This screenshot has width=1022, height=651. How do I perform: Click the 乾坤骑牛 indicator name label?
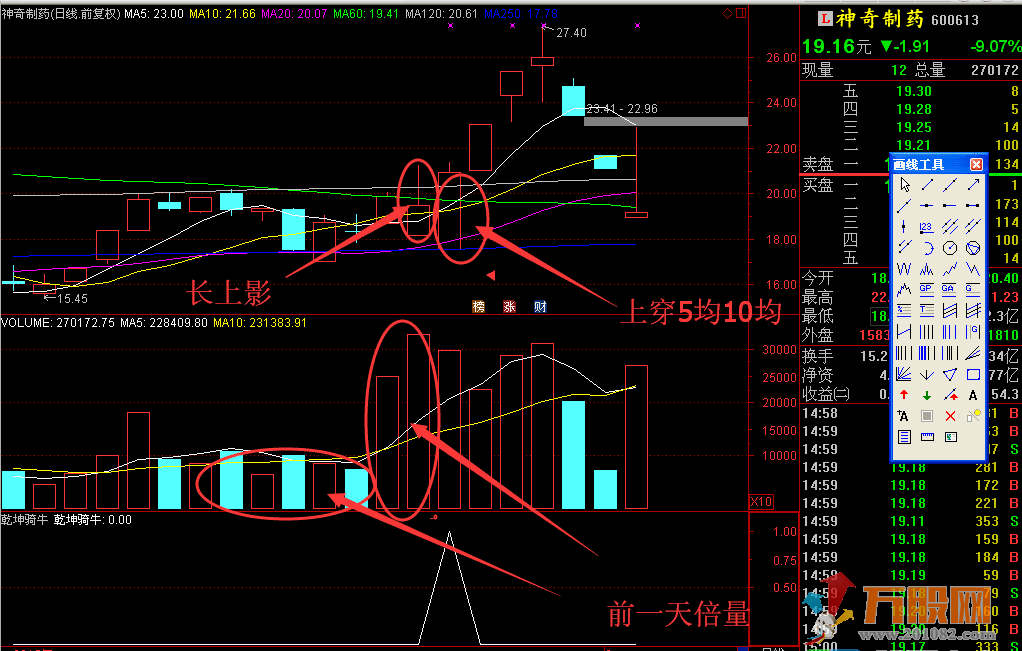click(x=25, y=519)
